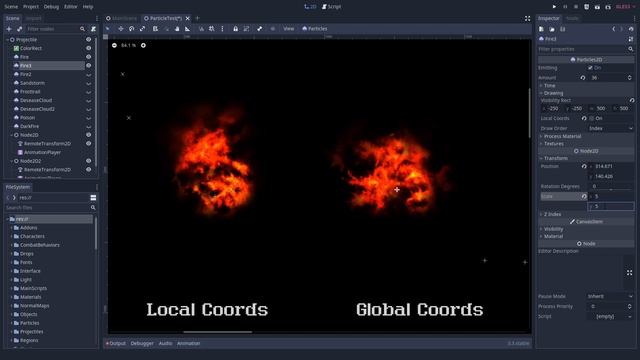640x360 pixels.
Task: Lock the selected node with the lock icon
Action: 236,29
